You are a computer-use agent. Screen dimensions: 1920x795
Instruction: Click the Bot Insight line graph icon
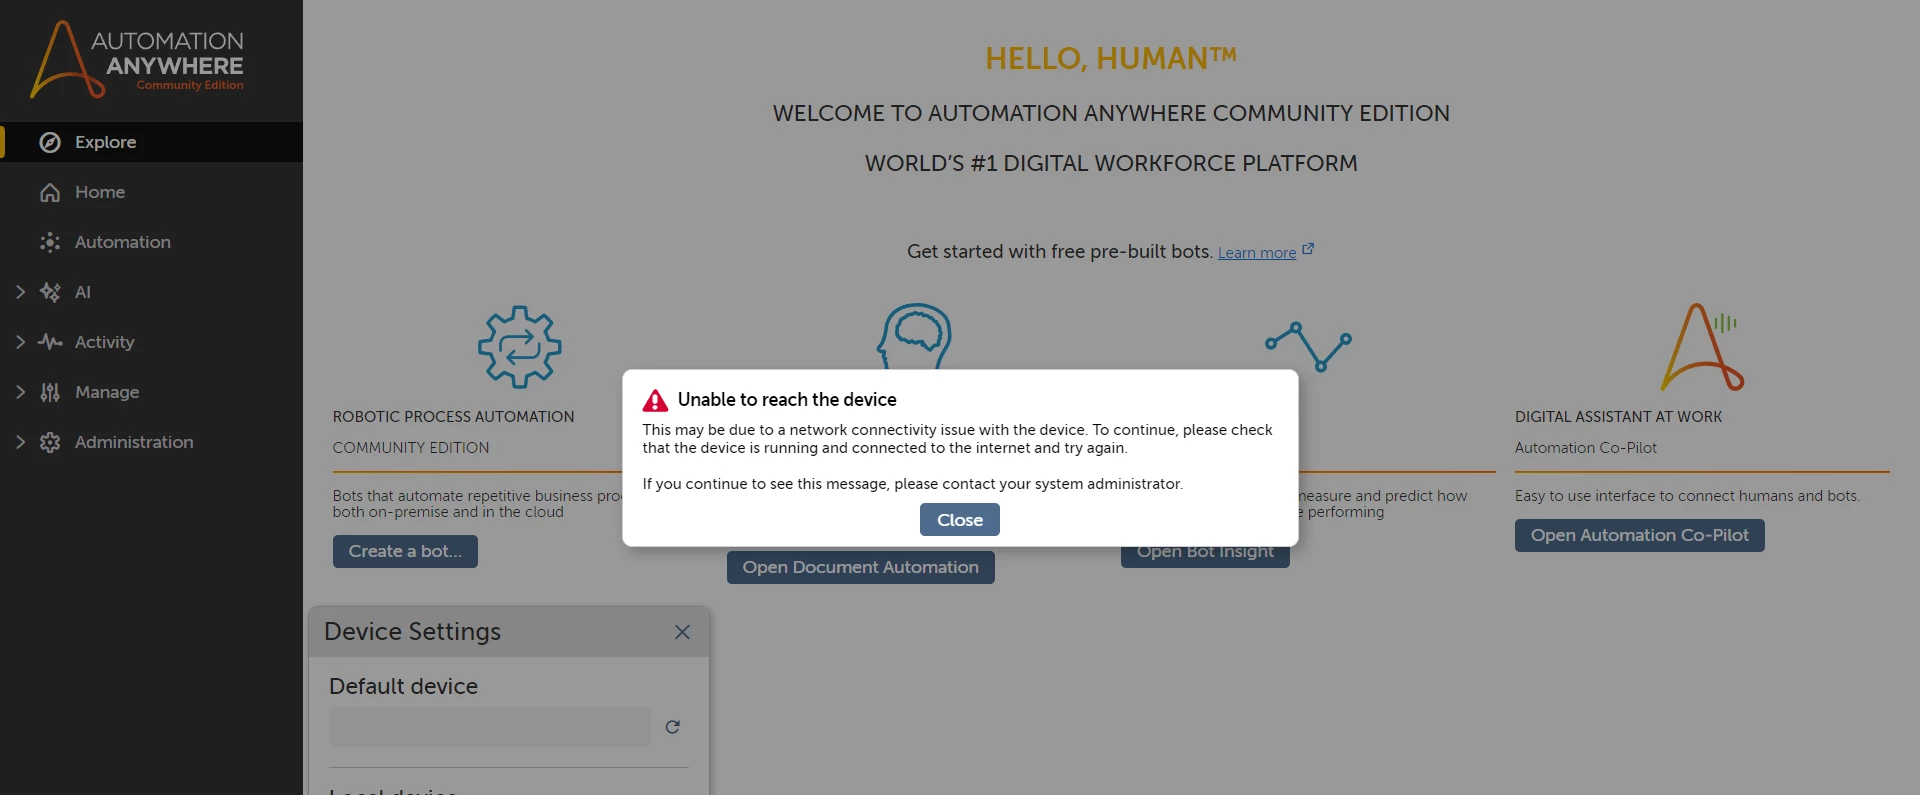1308,346
